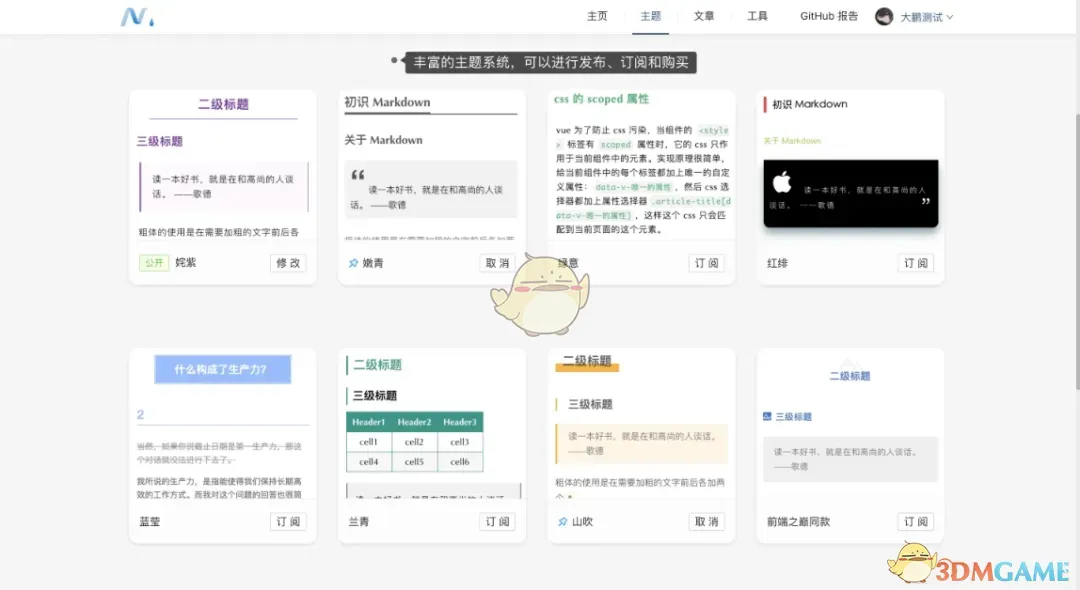This screenshot has width=1080, height=590.
Task: Subscribe to the 绿意 theme
Action: pos(707,262)
